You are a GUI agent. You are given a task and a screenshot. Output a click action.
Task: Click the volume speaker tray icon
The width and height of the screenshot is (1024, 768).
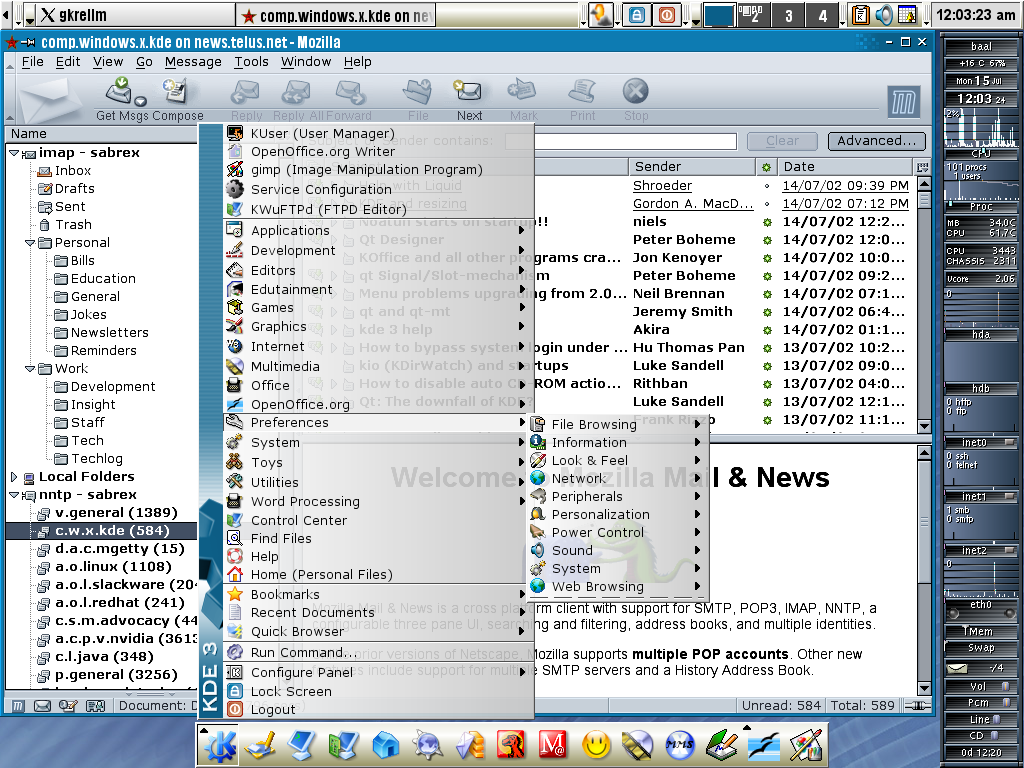tap(884, 14)
